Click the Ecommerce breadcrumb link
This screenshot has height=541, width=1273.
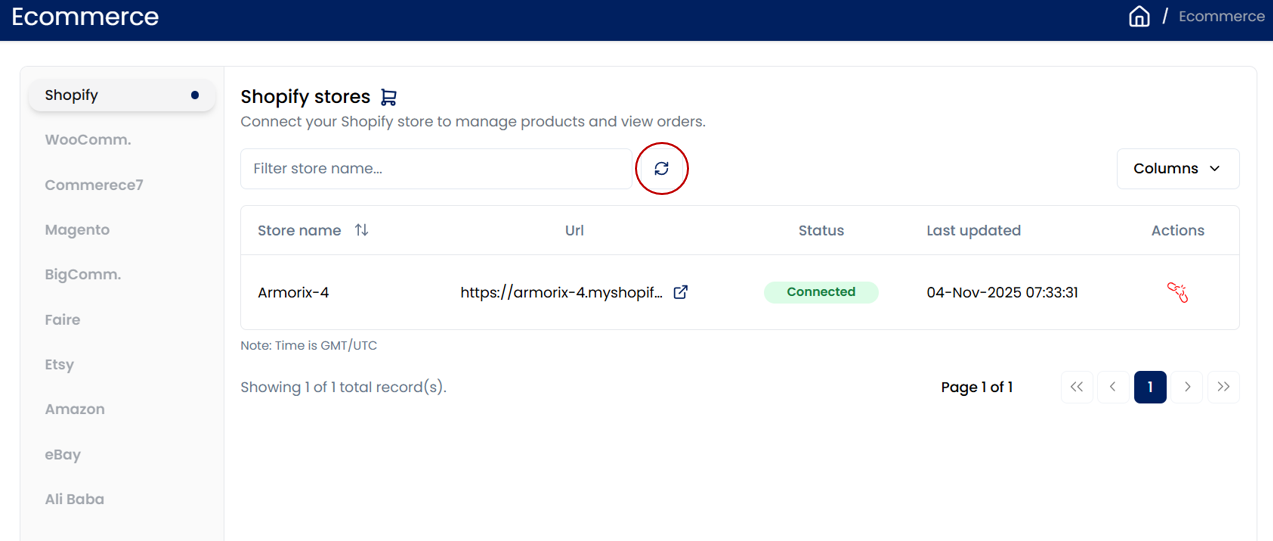pos(1221,17)
